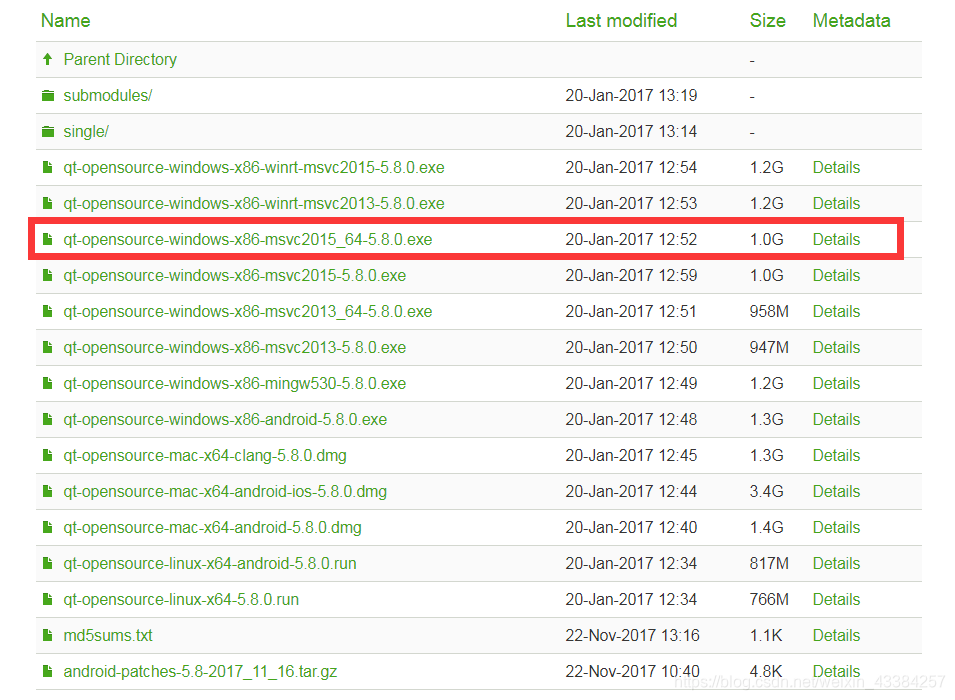Download qt-opensource-linux-x64-android-5.8.0.run
This screenshot has width=955, height=700.
(210, 563)
